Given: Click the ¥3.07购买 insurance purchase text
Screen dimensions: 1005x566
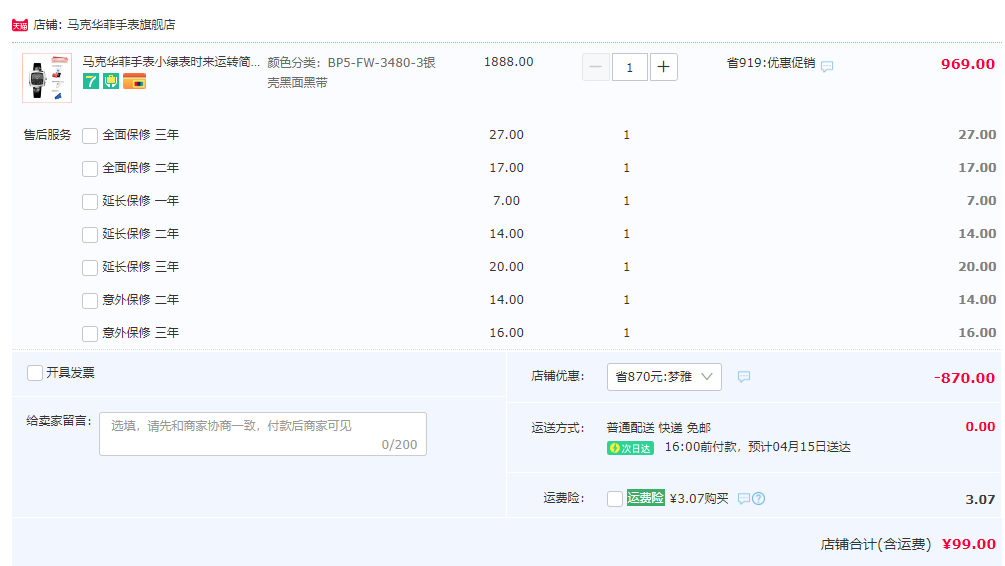Looking at the screenshot, I should point(699,498).
